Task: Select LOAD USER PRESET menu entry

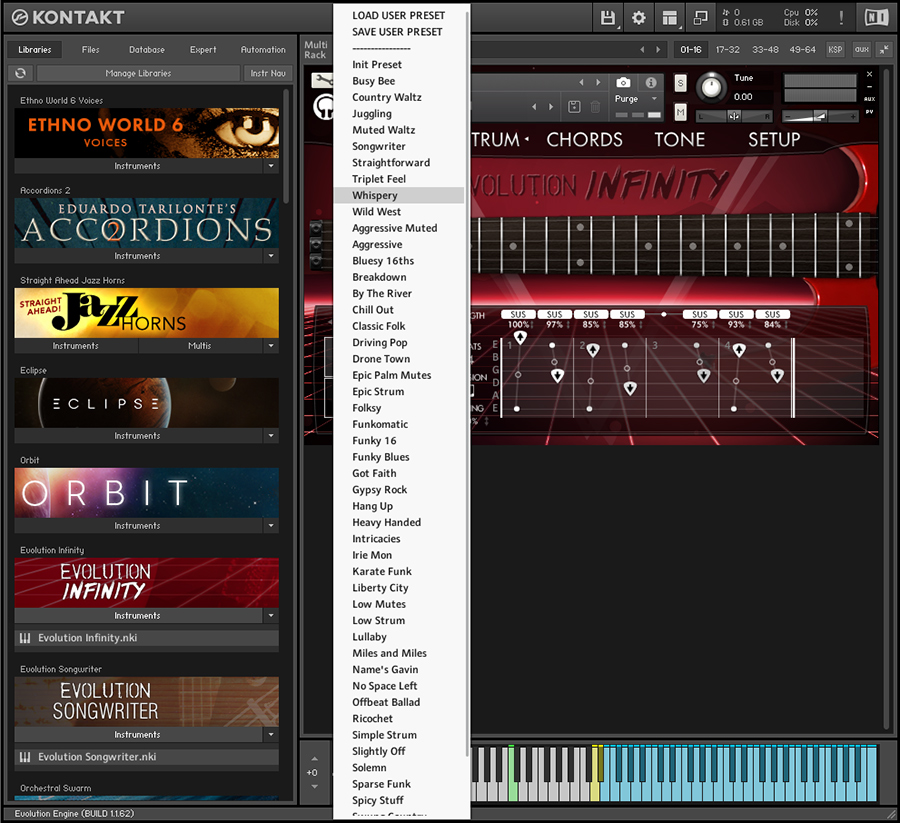Action: coord(399,15)
